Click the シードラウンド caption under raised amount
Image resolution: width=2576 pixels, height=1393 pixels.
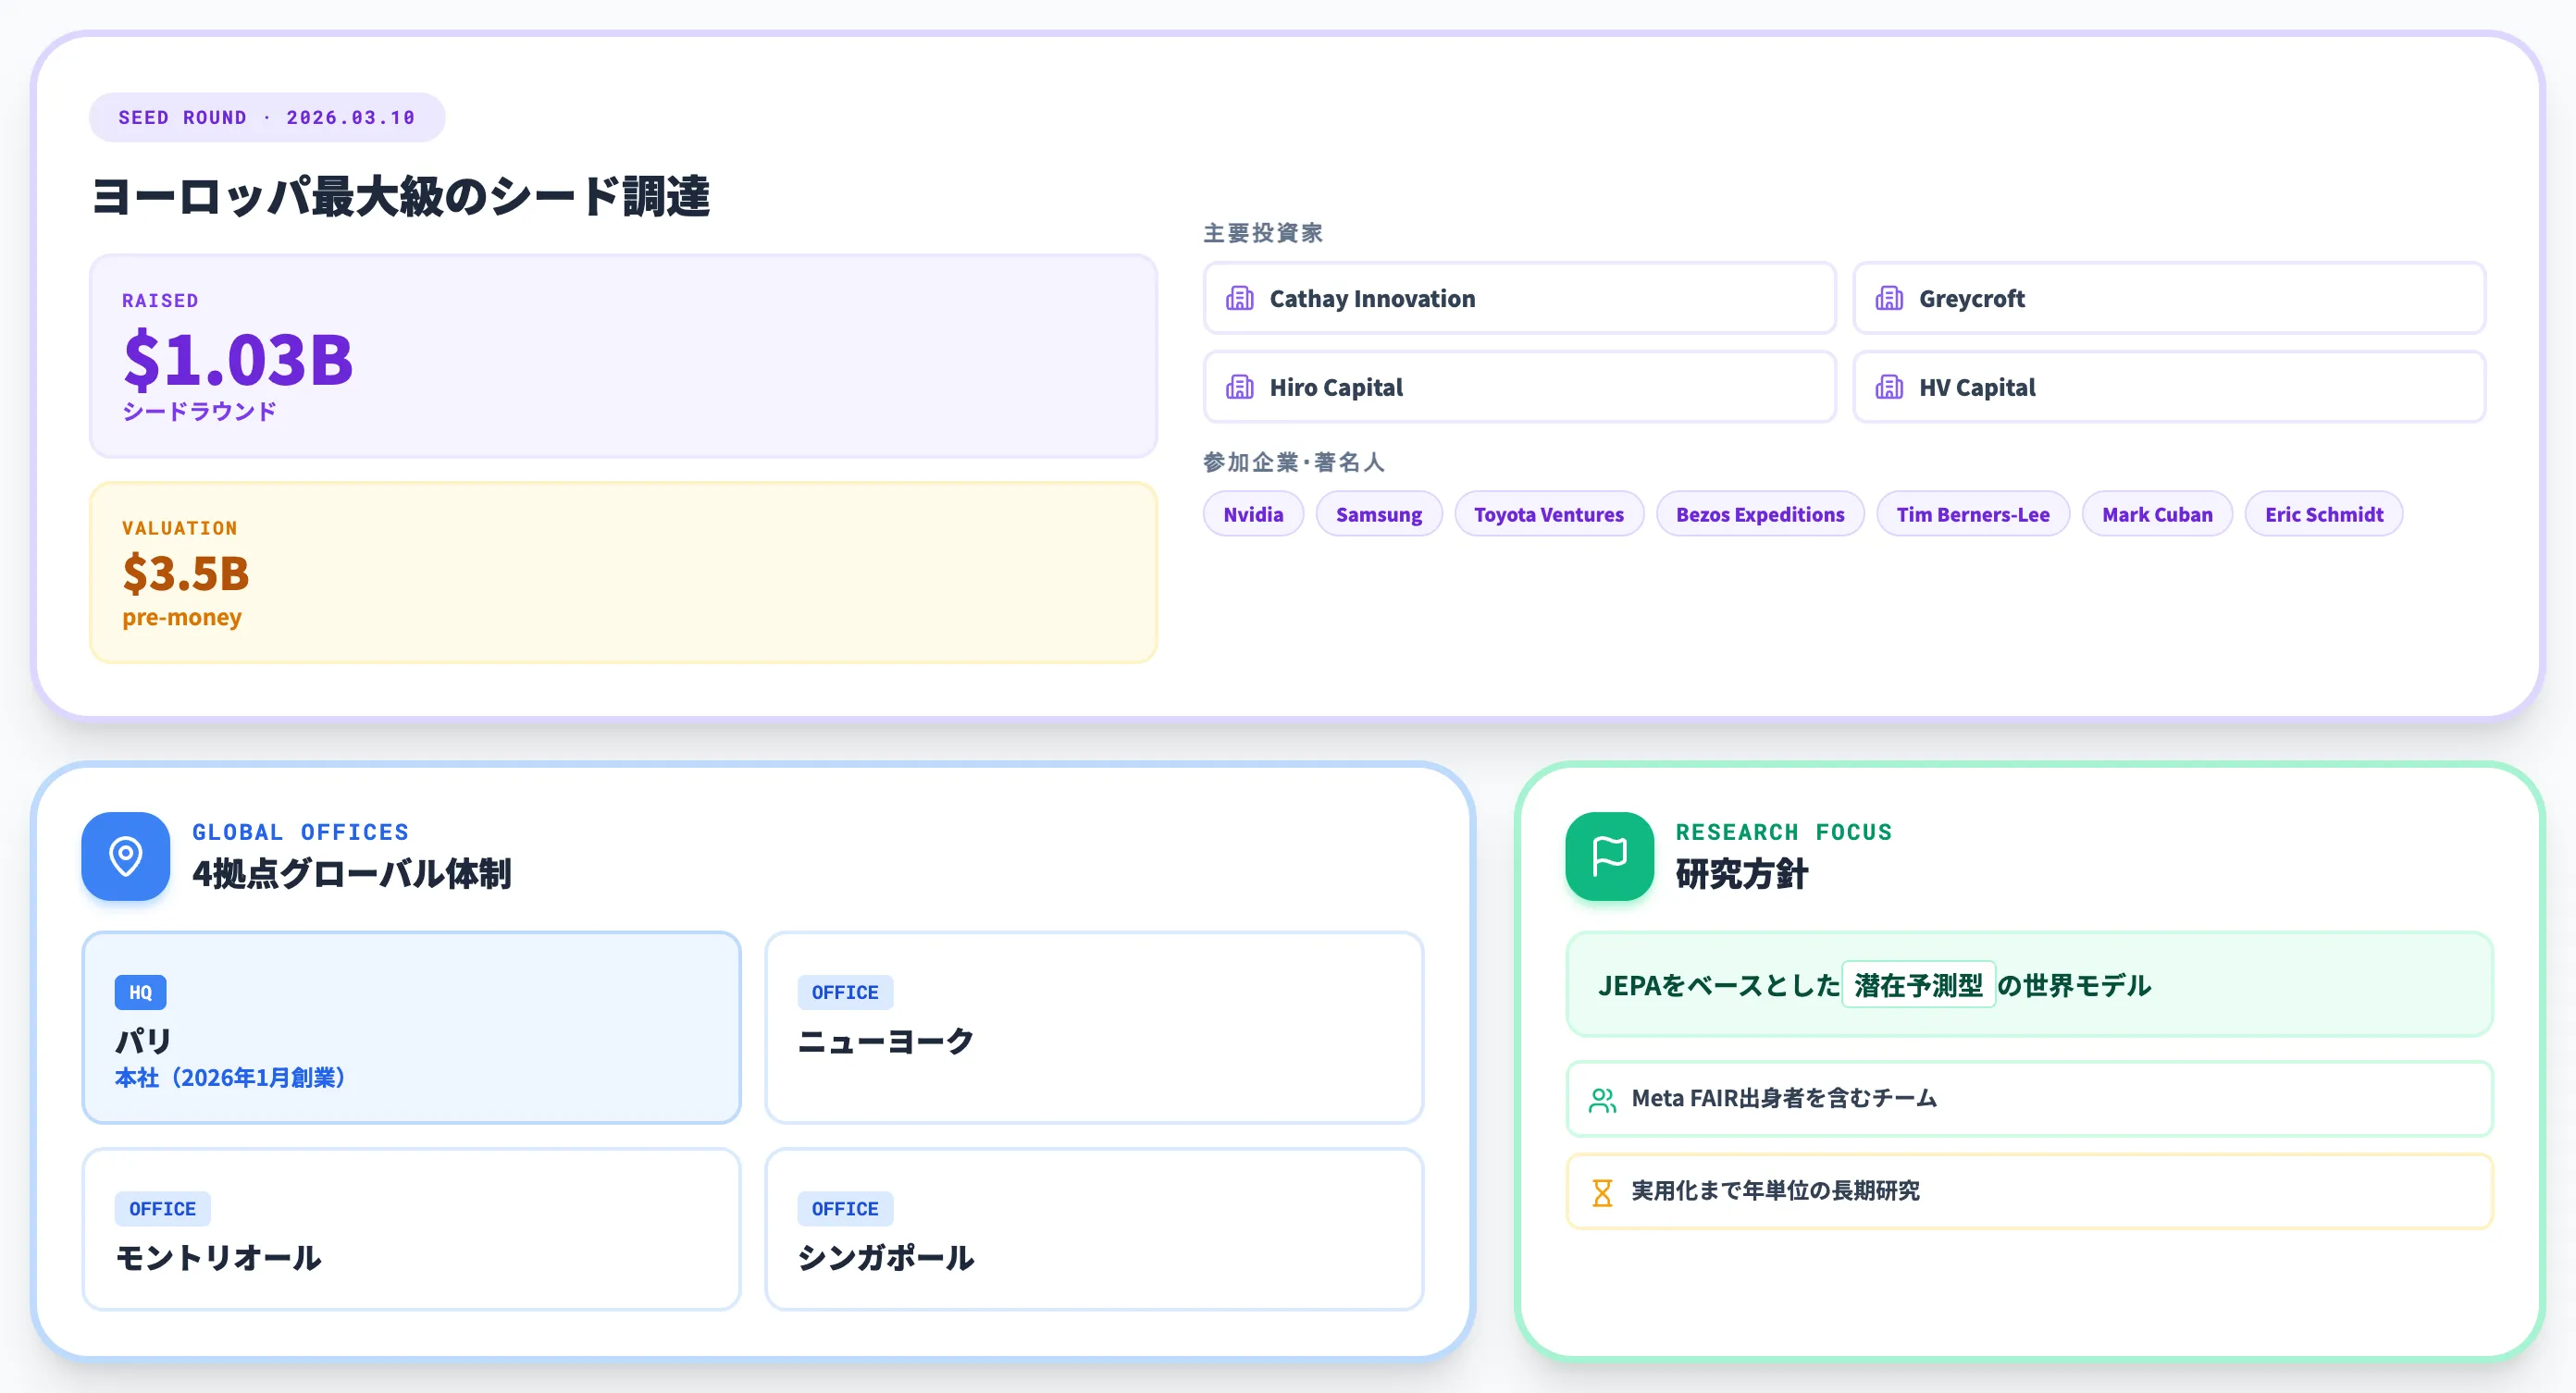pyautogui.click(x=199, y=411)
